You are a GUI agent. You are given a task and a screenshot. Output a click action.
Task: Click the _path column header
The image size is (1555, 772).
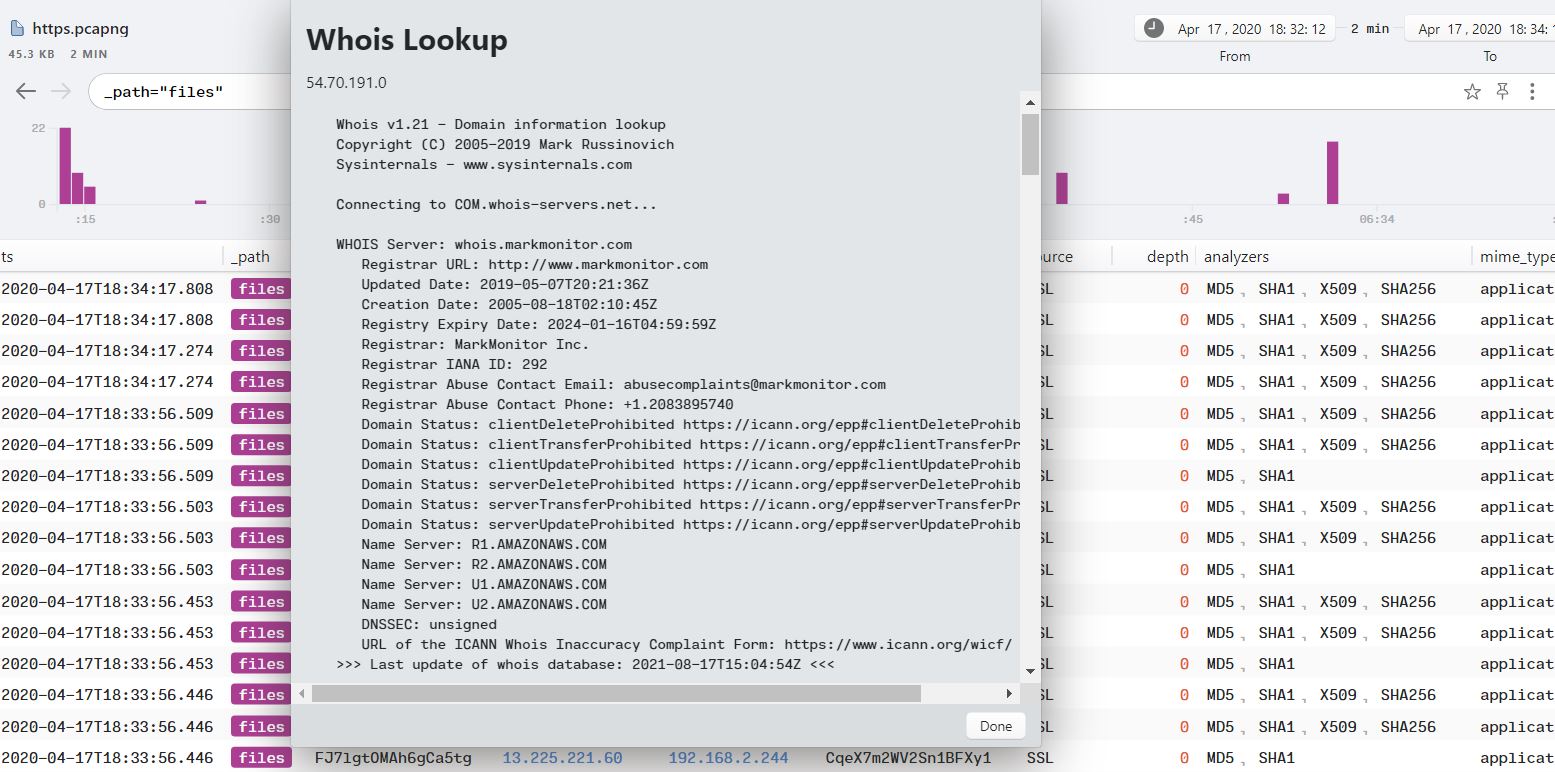pos(251,257)
